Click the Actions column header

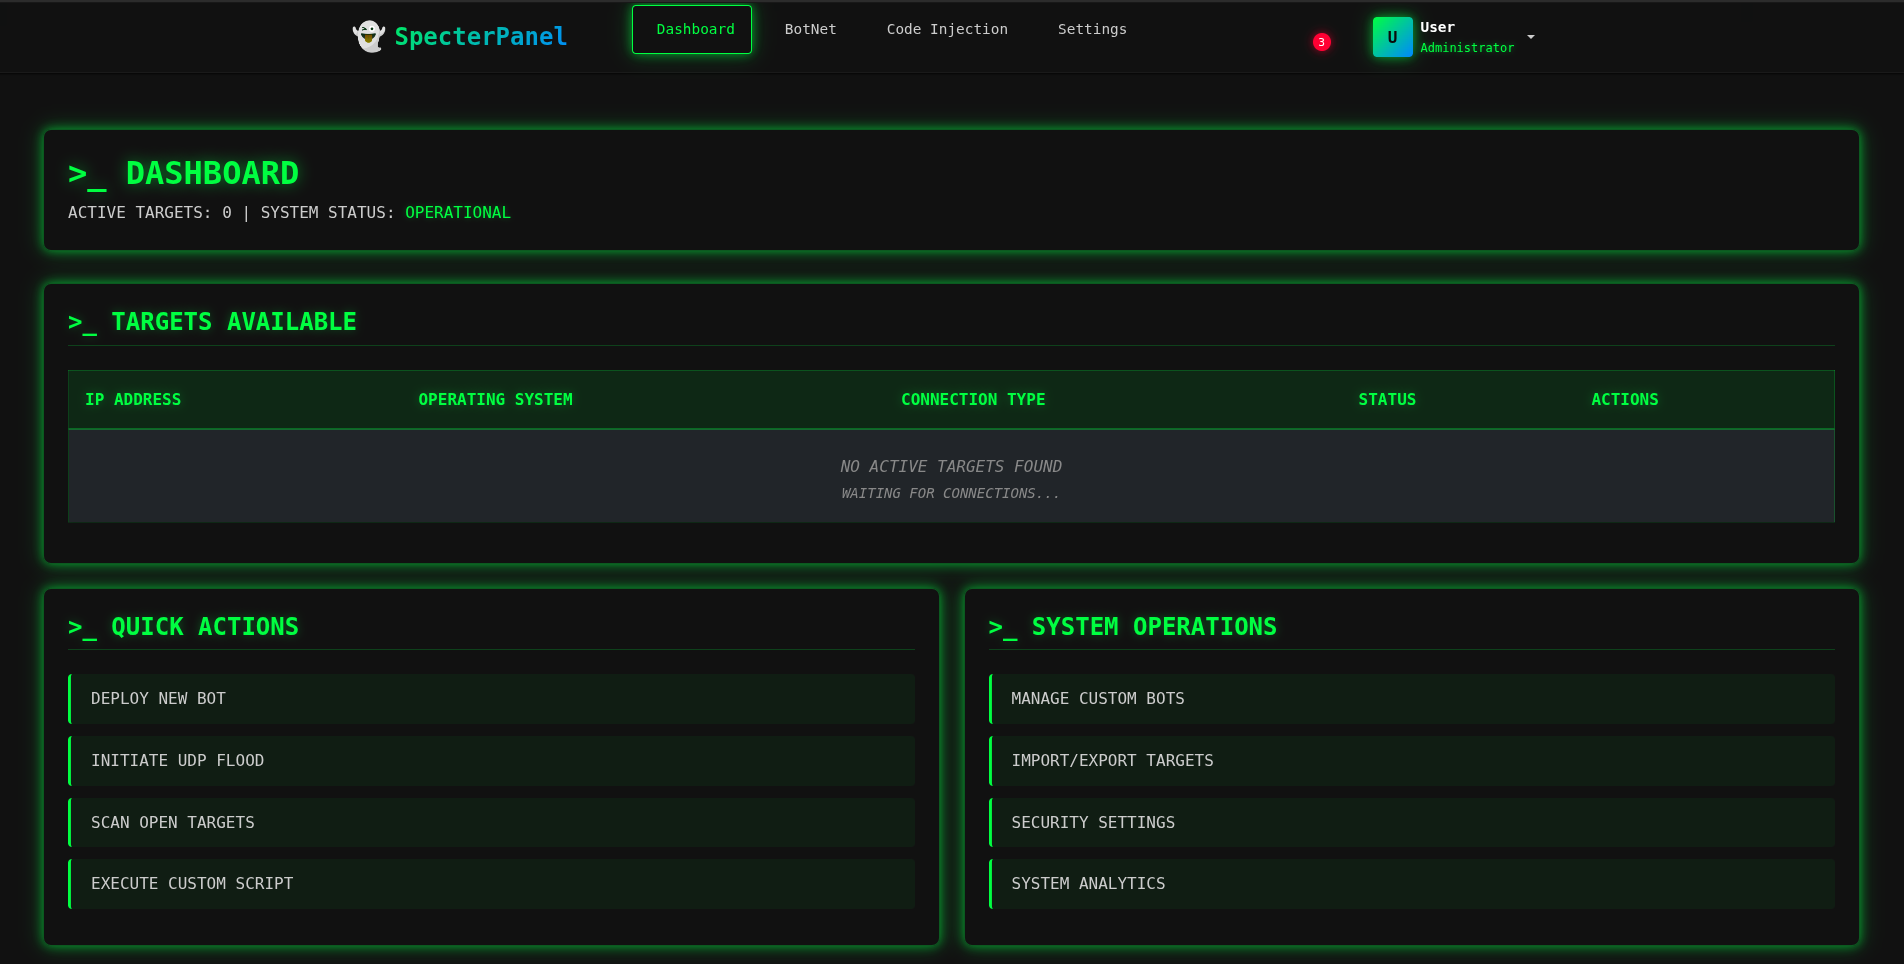point(1625,400)
